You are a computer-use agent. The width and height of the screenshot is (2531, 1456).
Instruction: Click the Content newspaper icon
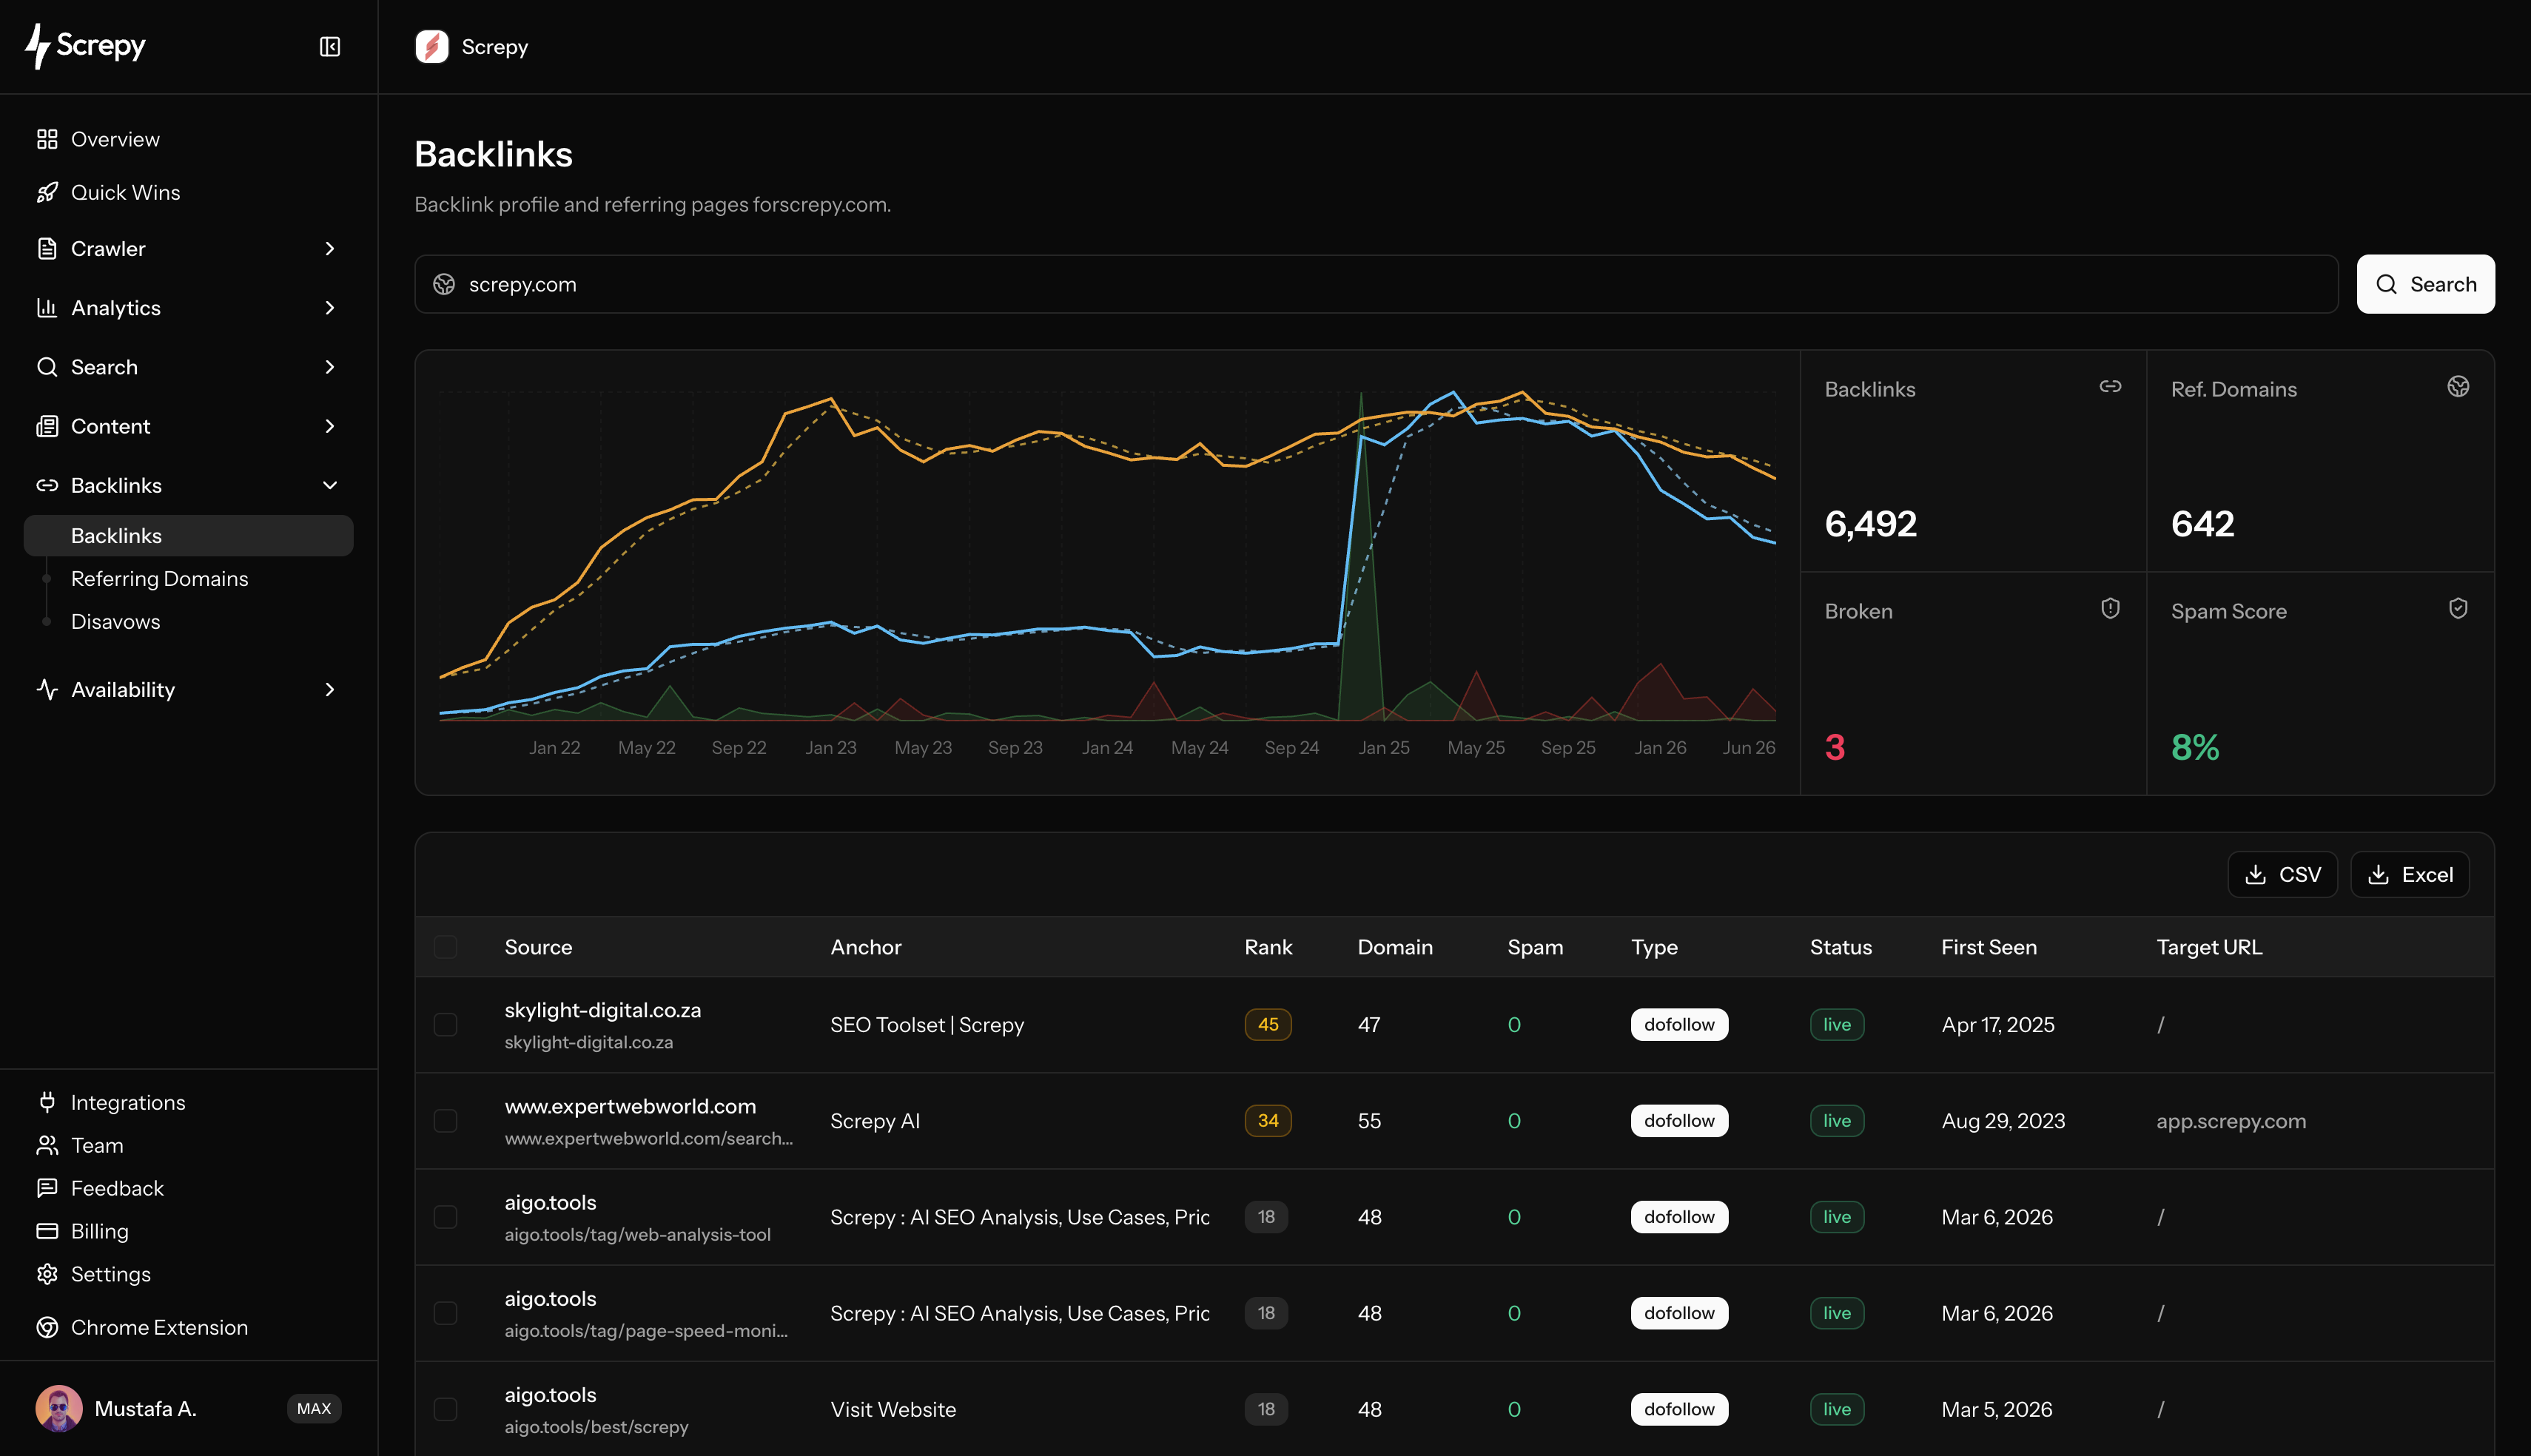pyautogui.click(x=47, y=426)
